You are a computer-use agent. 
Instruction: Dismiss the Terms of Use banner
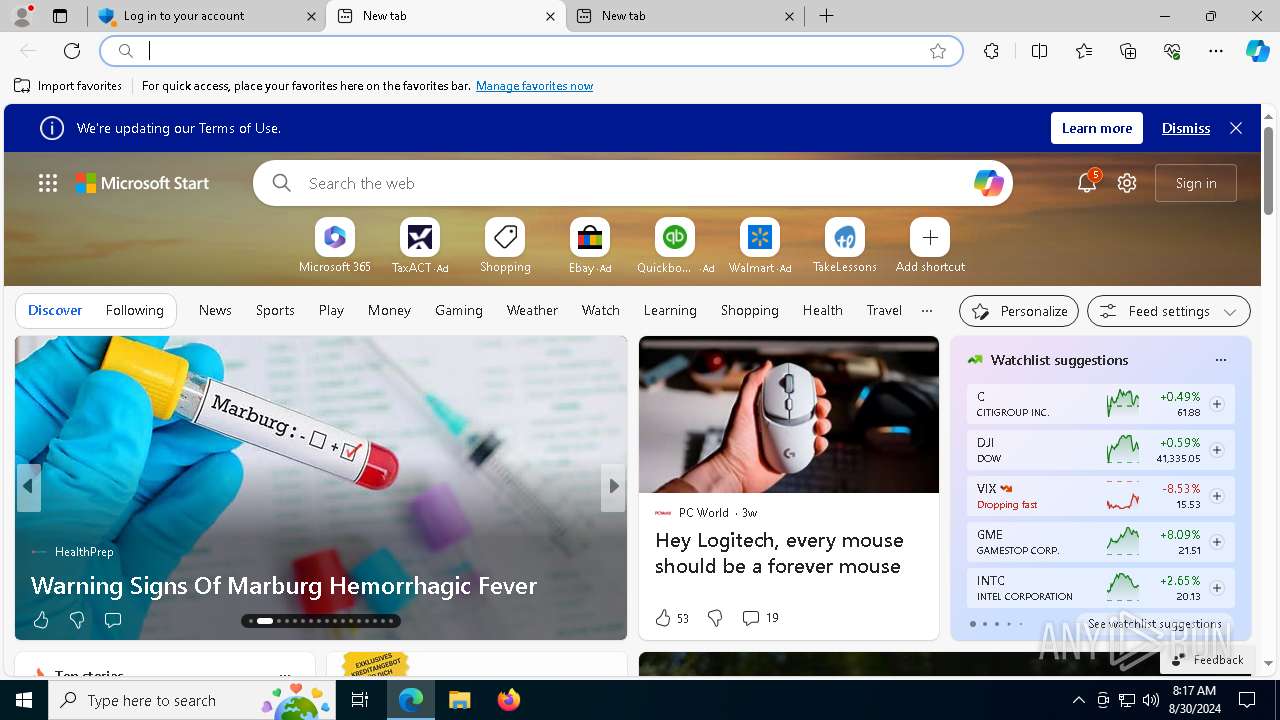(1186, 128)
